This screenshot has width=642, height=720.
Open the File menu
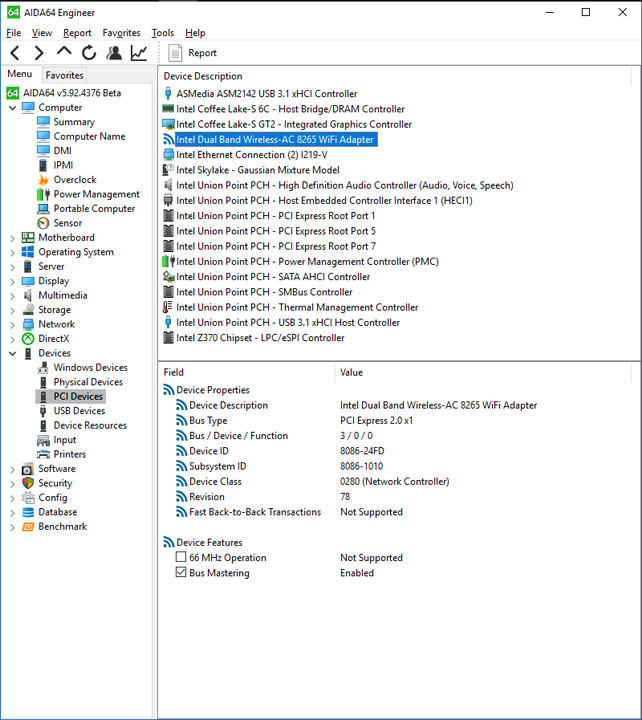[14, 33]
